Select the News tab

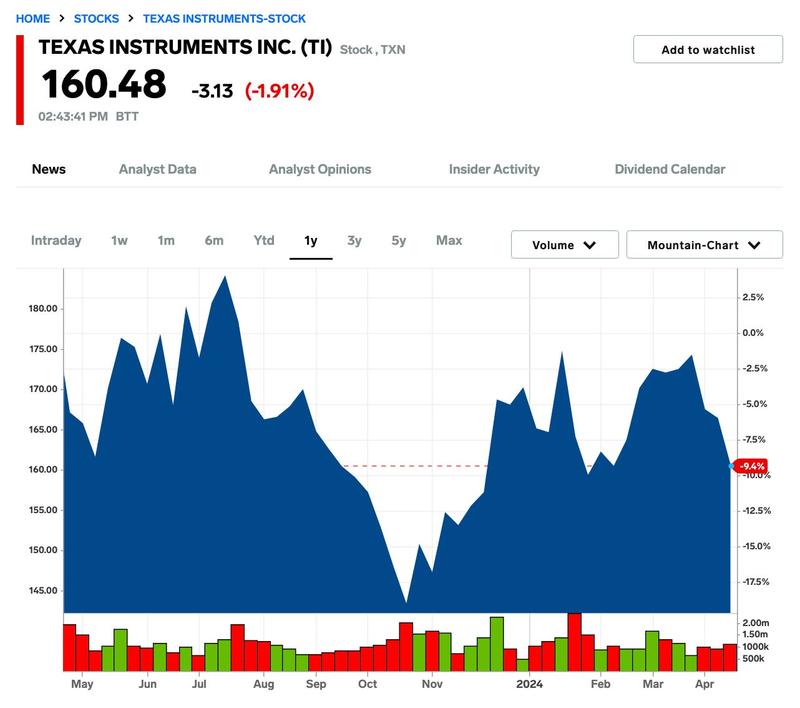coord(49,169)
